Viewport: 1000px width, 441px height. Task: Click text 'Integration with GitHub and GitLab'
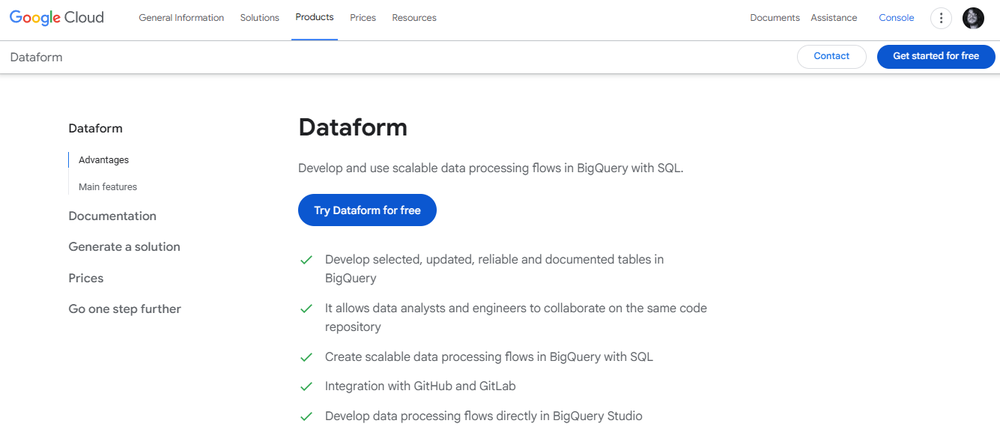[x=420, y=386]
